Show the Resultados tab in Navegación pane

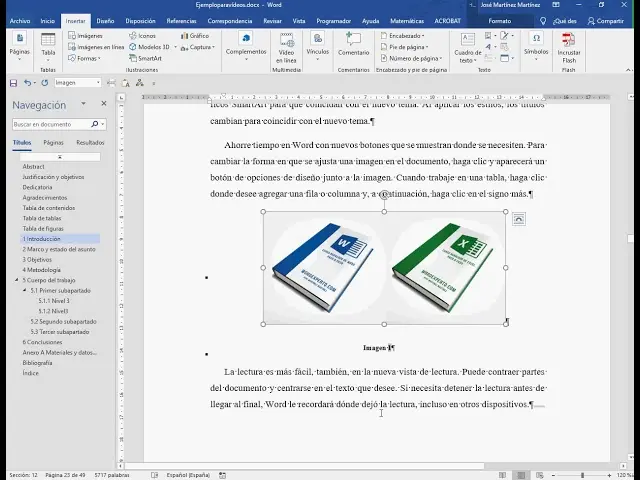[x=90, y=142]
